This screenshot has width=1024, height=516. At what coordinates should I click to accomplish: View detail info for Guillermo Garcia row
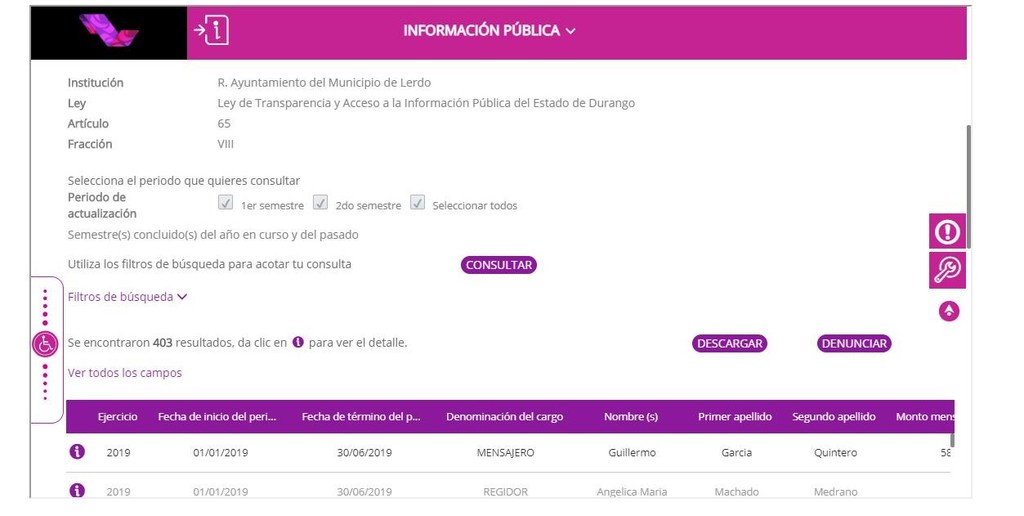coord(77,452)
